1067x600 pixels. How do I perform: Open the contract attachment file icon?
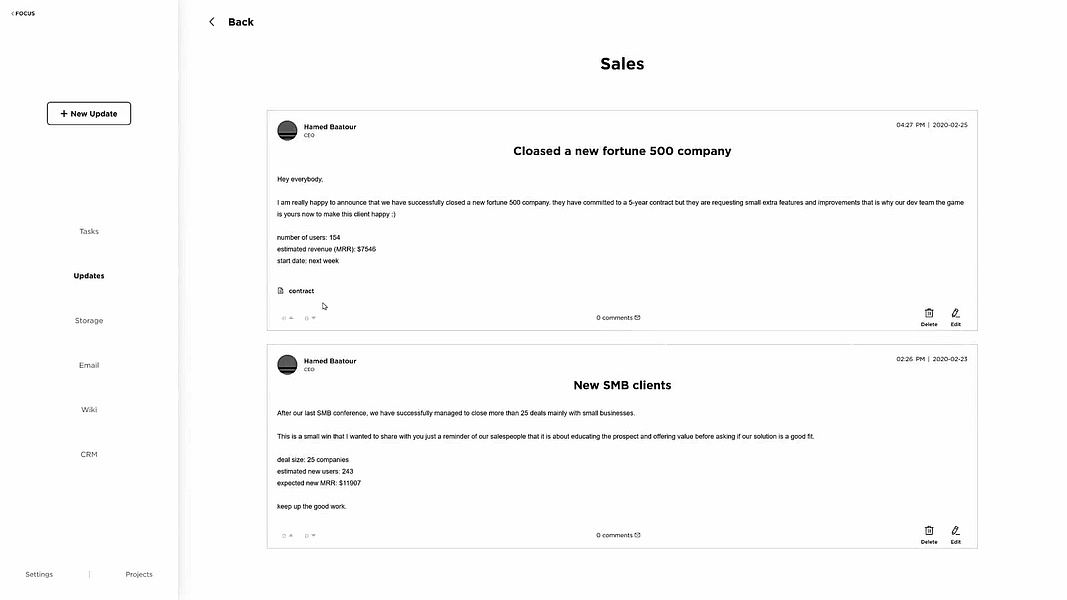(280, 290)
